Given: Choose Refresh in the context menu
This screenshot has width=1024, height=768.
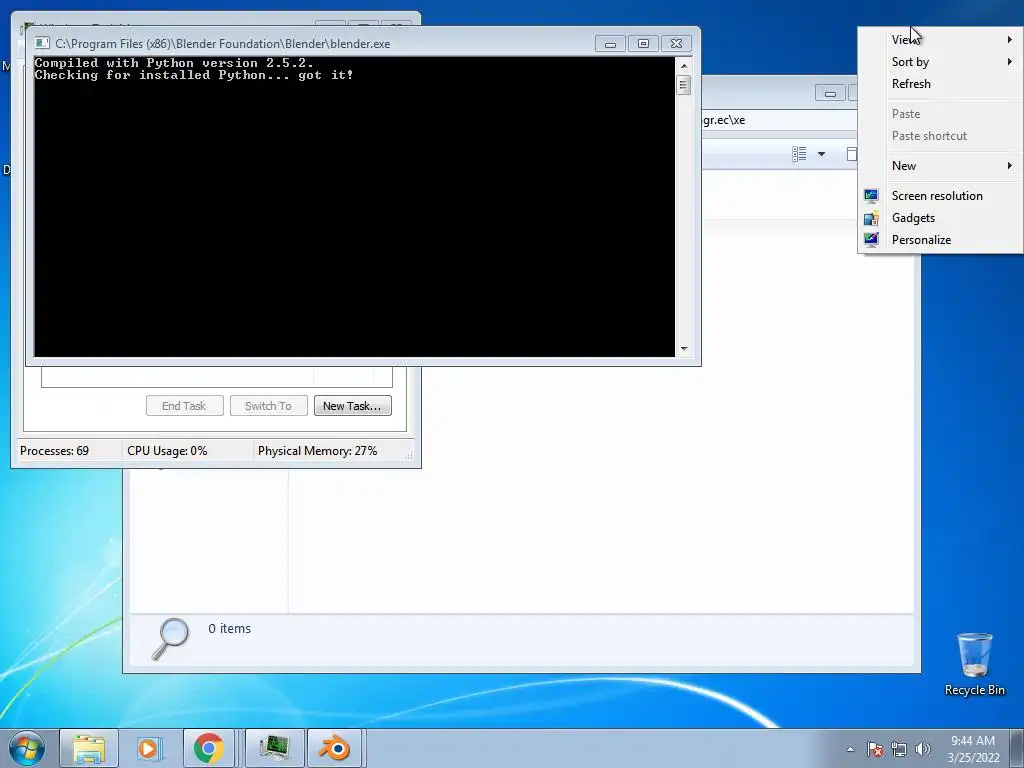Looking at the screenshot, I should click(x=941, y=84).
